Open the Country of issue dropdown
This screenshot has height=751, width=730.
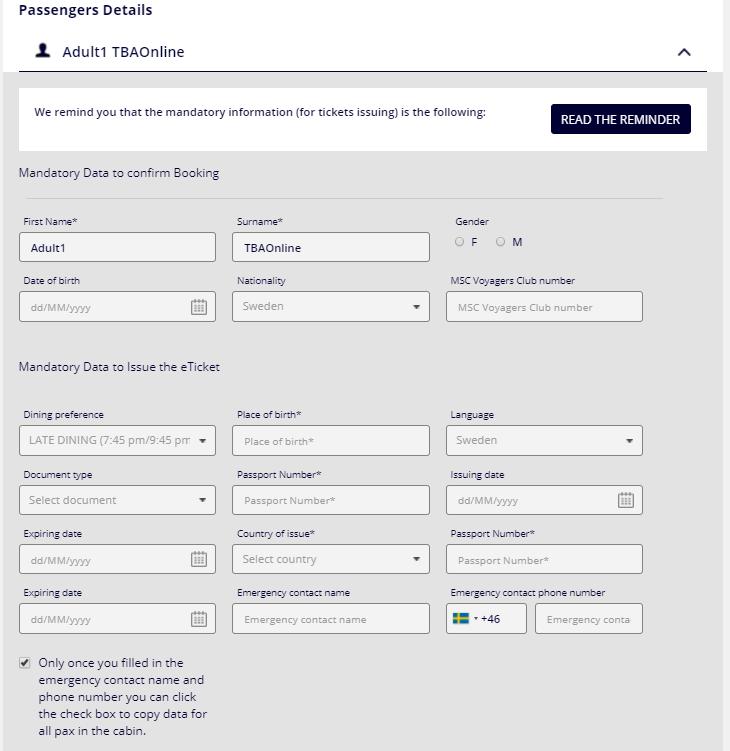(x=331, y=559)
